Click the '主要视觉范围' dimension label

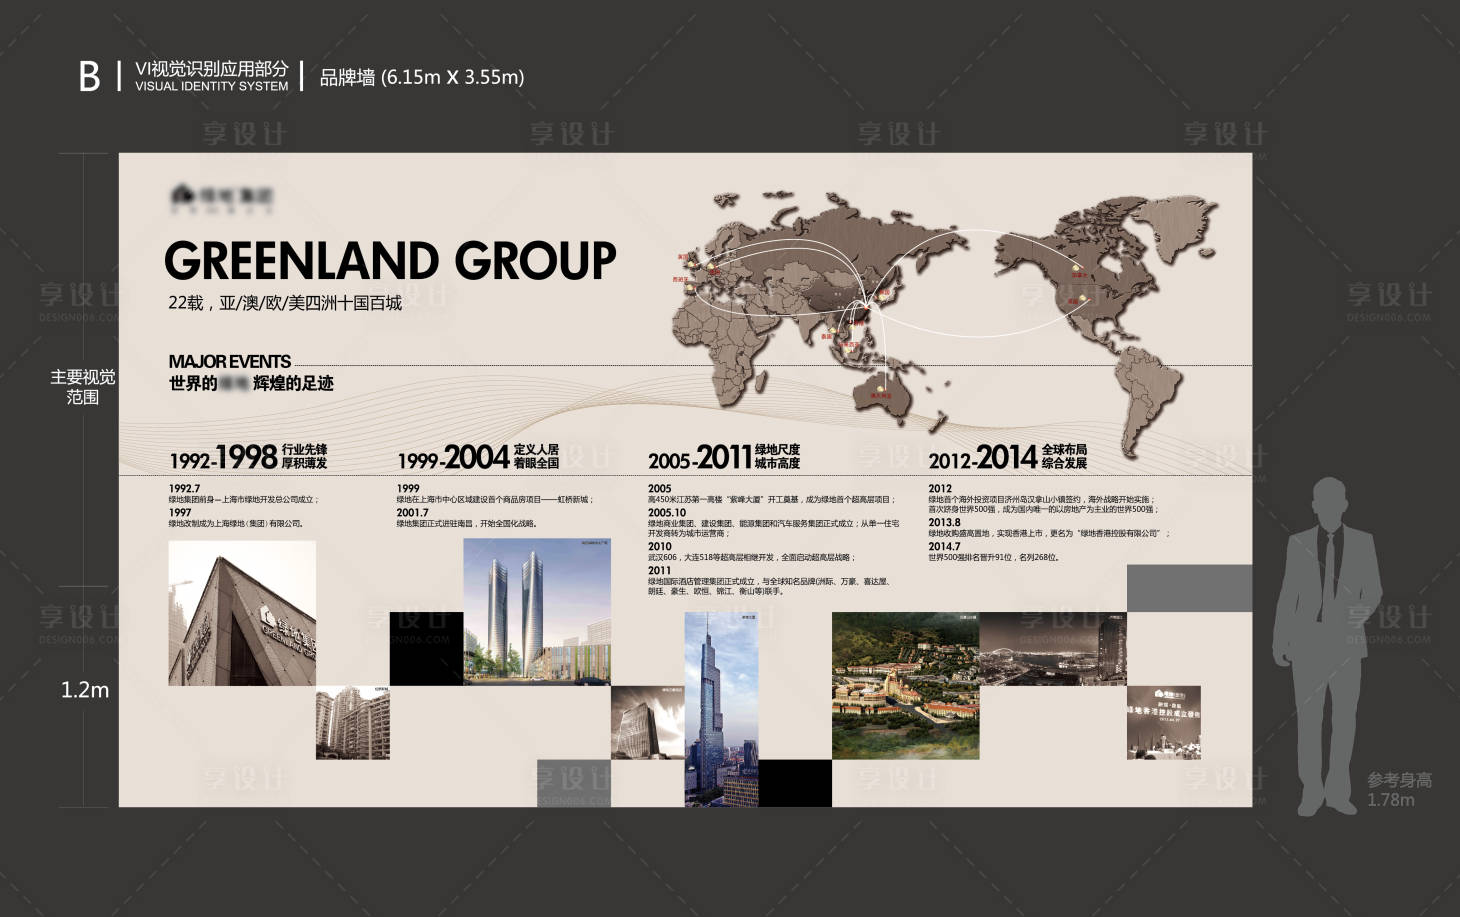(x=83, y=386)
